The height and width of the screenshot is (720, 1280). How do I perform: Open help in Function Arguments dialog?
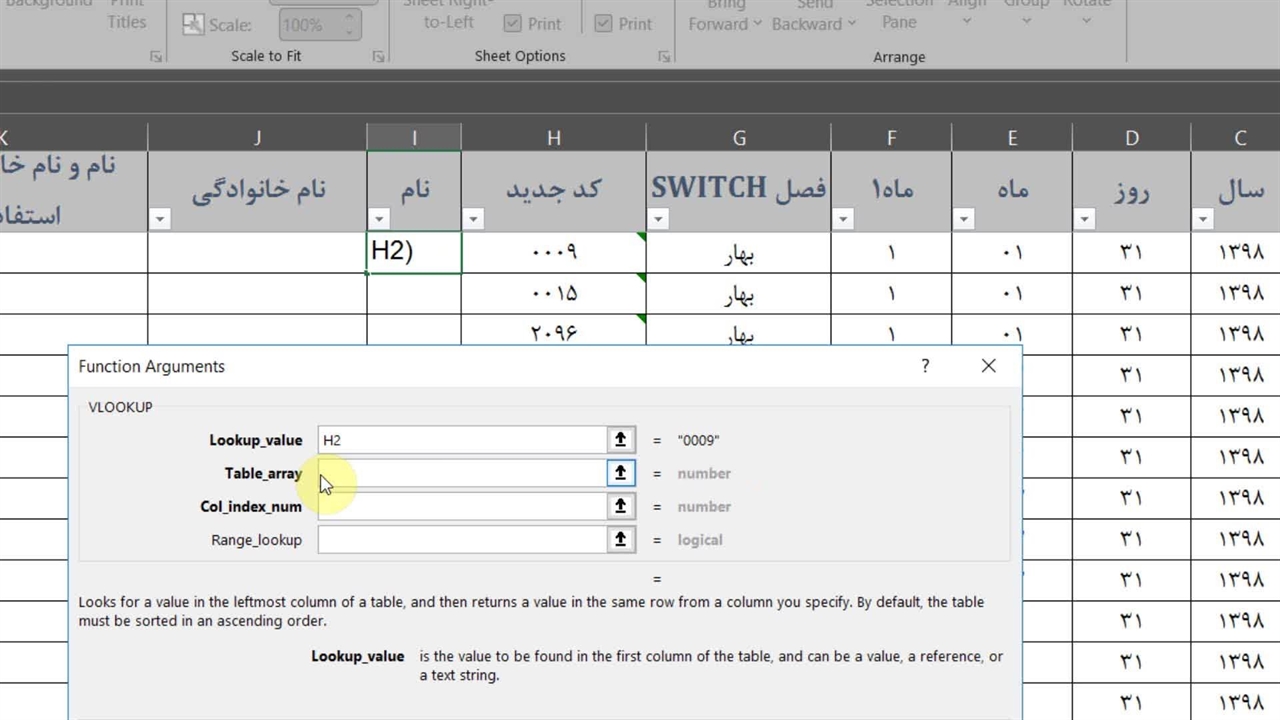click(x=925, y=366)
